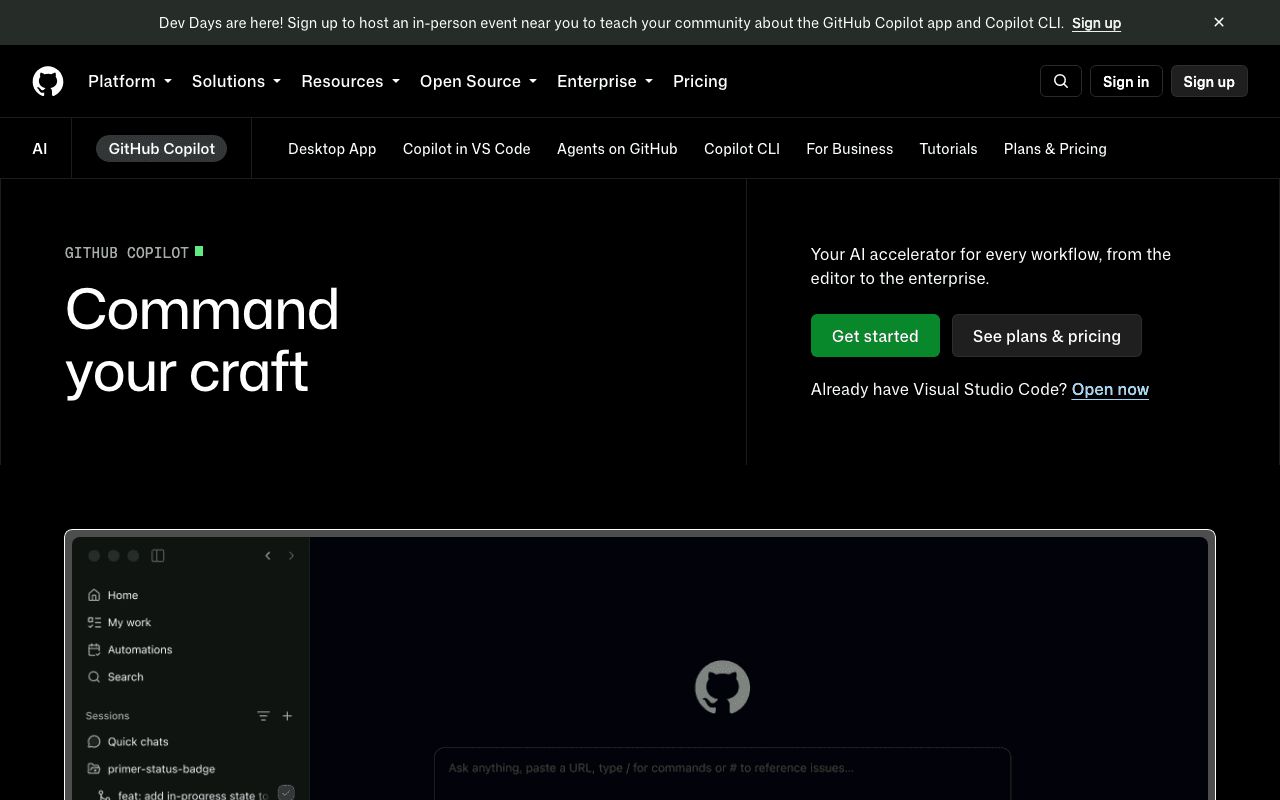1280x800 pixels.
Task: Click Sign up link in announcement banner
Action: 1096,22
